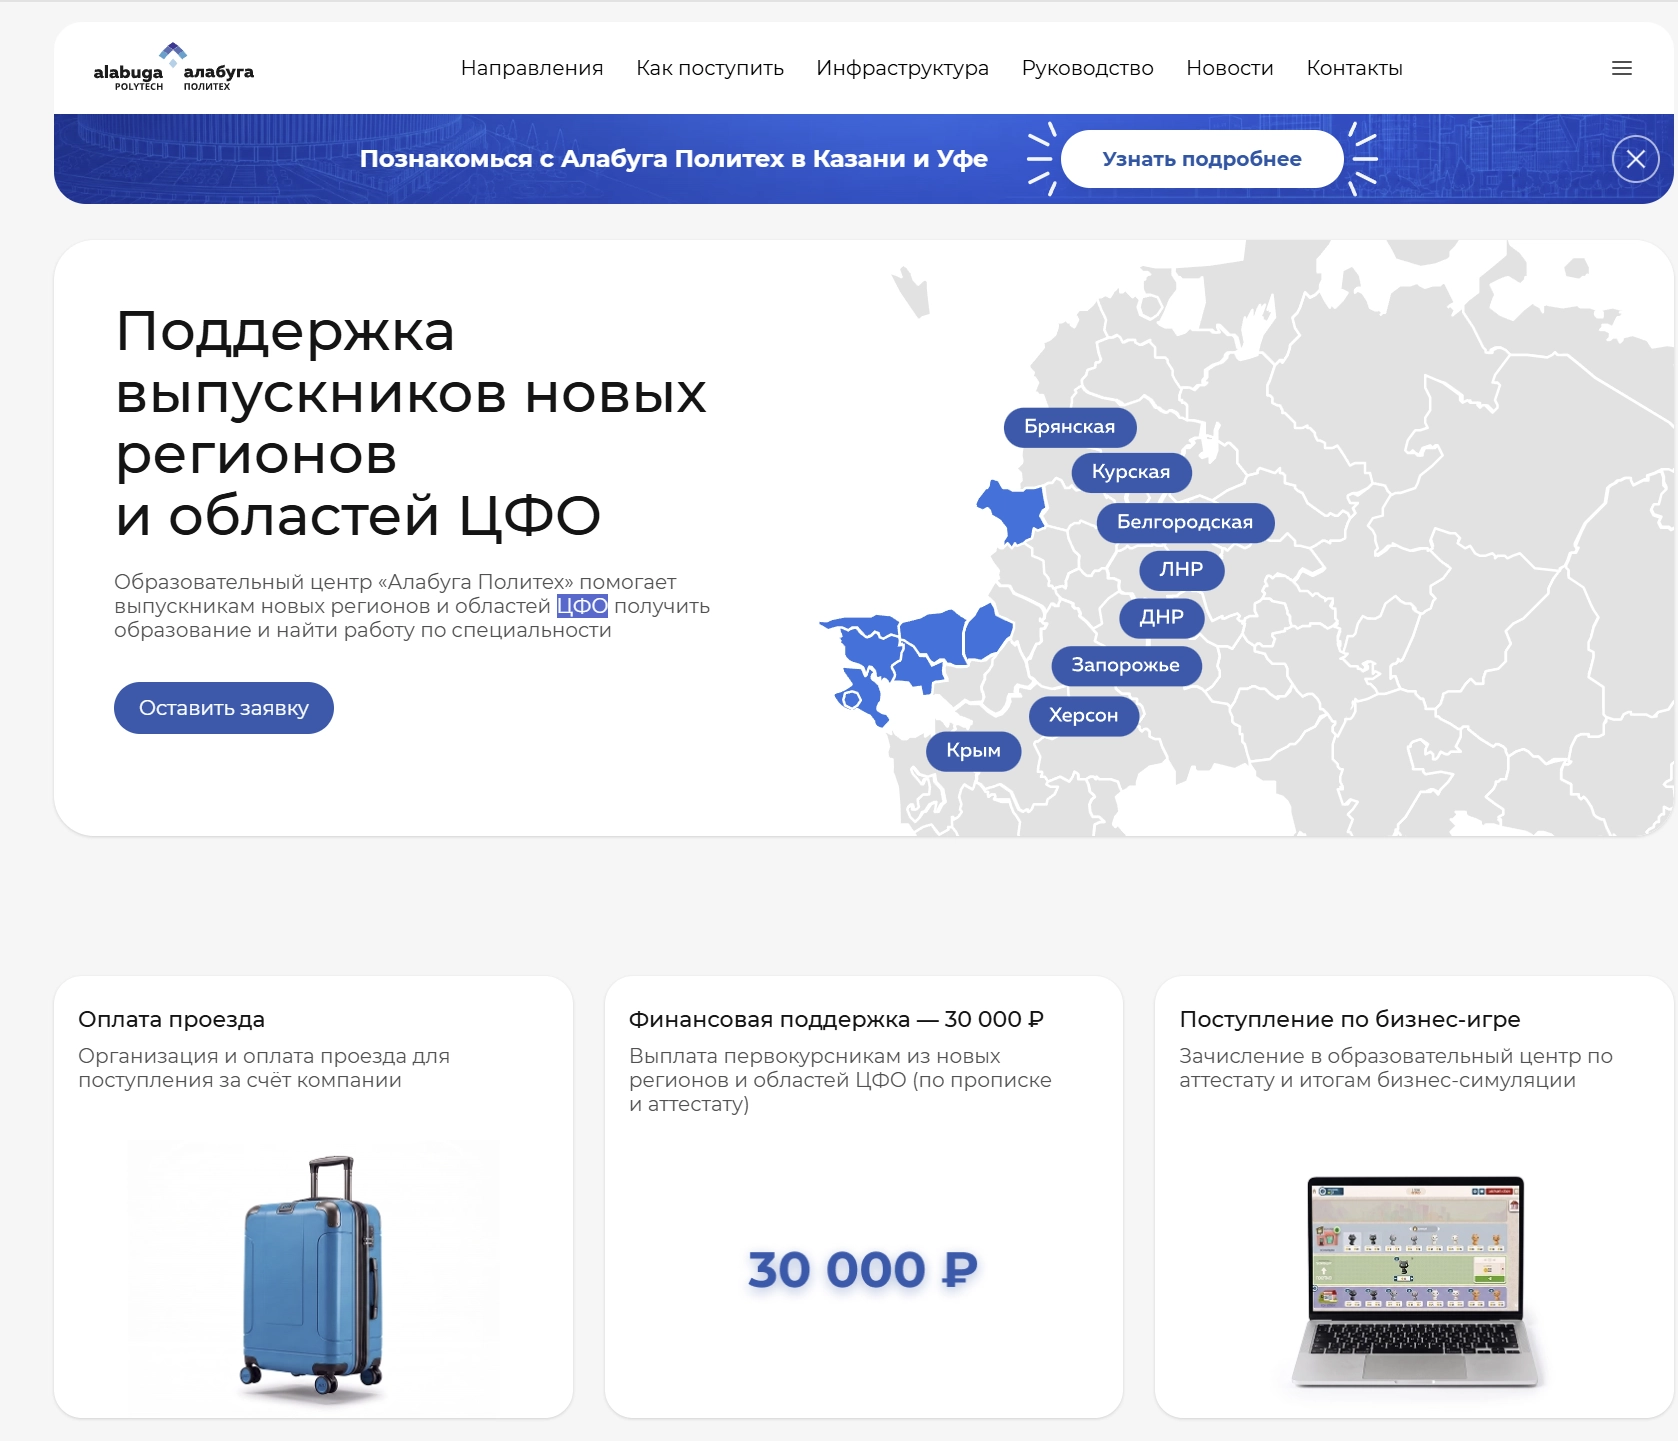The height and width of the screenshot is (1441, 1678).
Task: Click the main heading Поддержка выпускников
Action: [411, 423]
